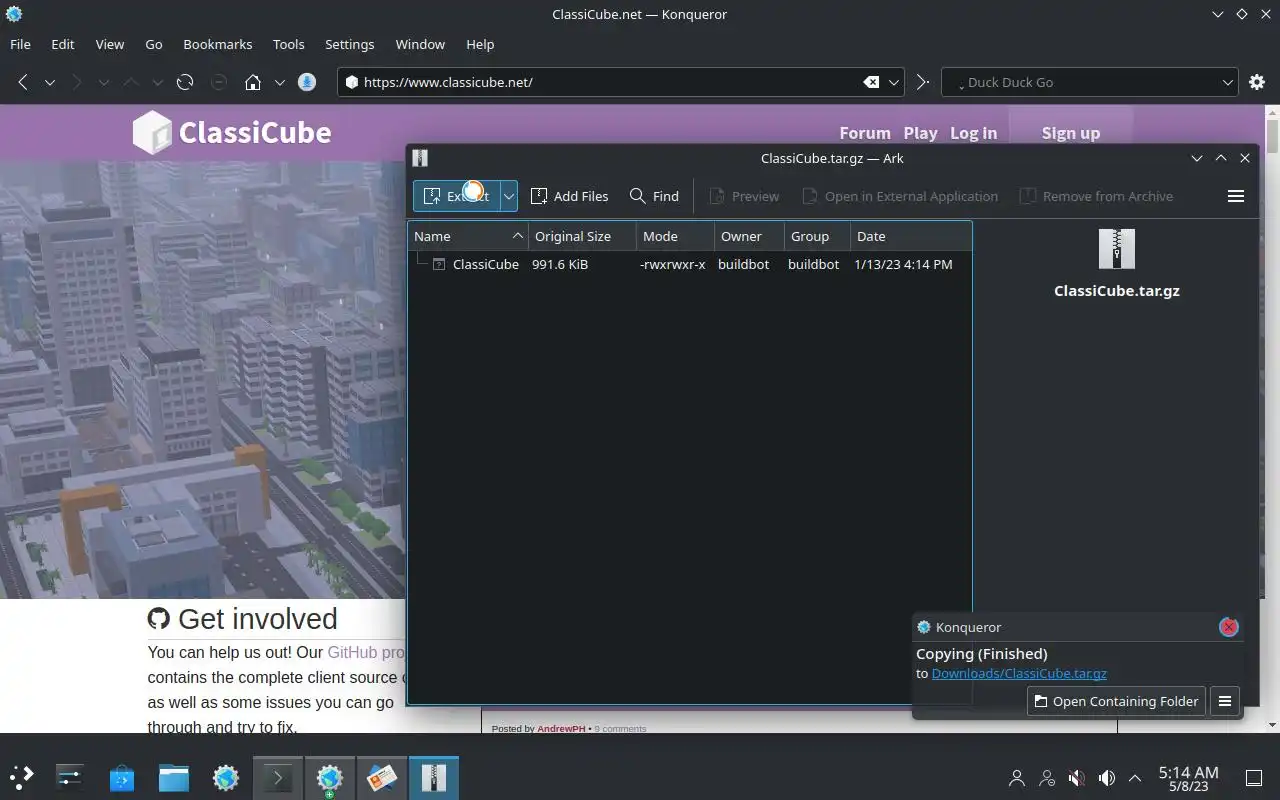Viewport: 1280px width, 800px height.
Task: Click the blue download icon in Konqueror toolbar
Action: pyautogui.click(x=308, y=82)
